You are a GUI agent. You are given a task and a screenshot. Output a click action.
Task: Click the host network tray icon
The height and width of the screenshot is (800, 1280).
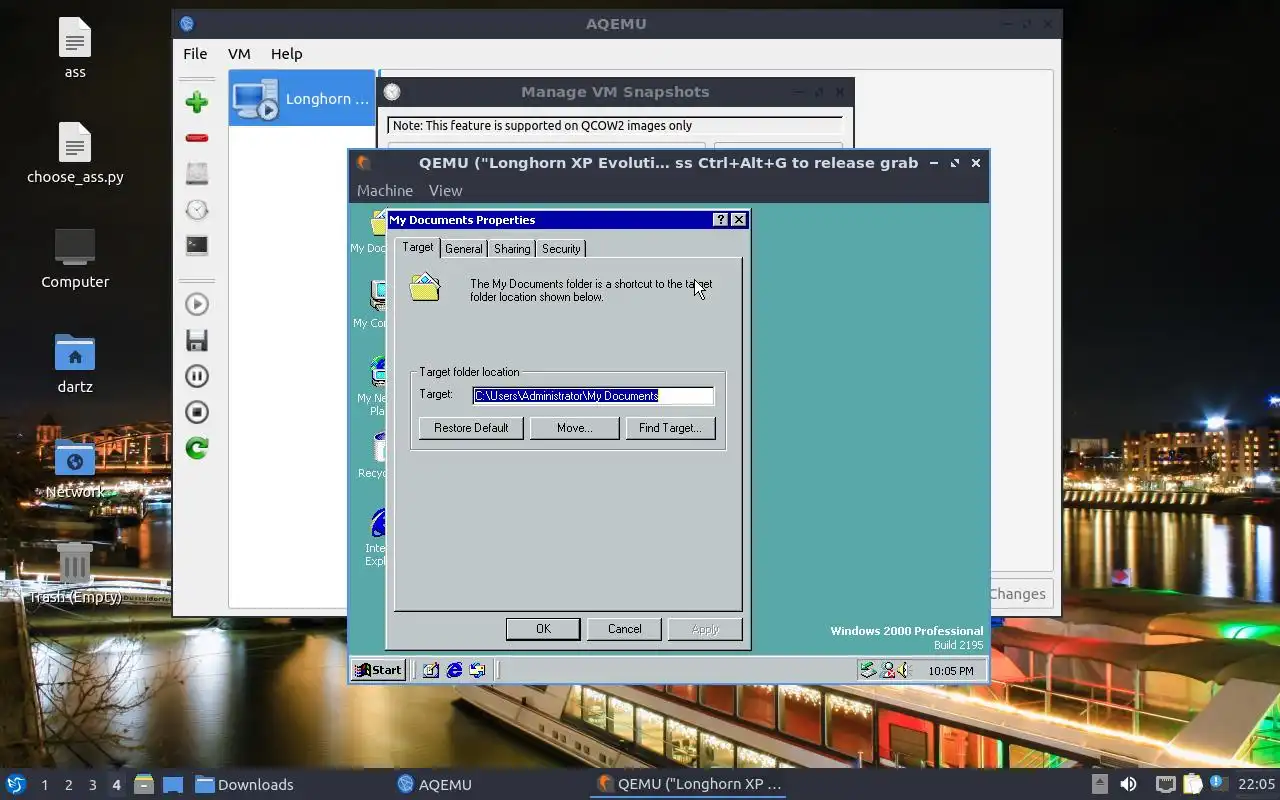pyautogui.click(x=1166, y=784)
